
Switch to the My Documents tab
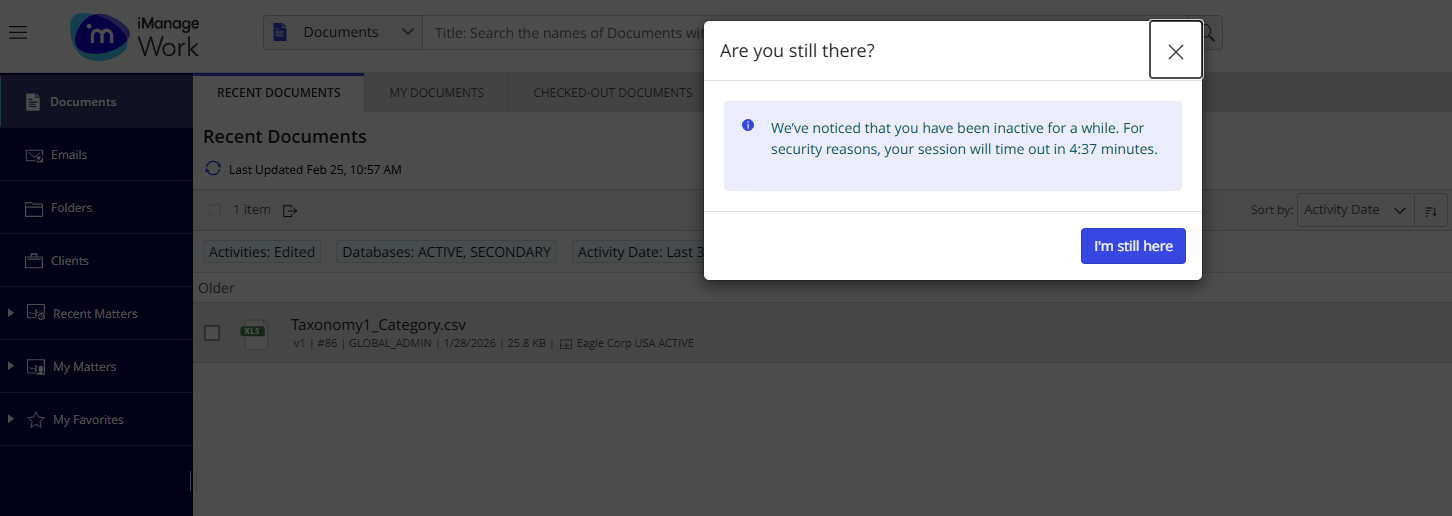click(436, 93)
